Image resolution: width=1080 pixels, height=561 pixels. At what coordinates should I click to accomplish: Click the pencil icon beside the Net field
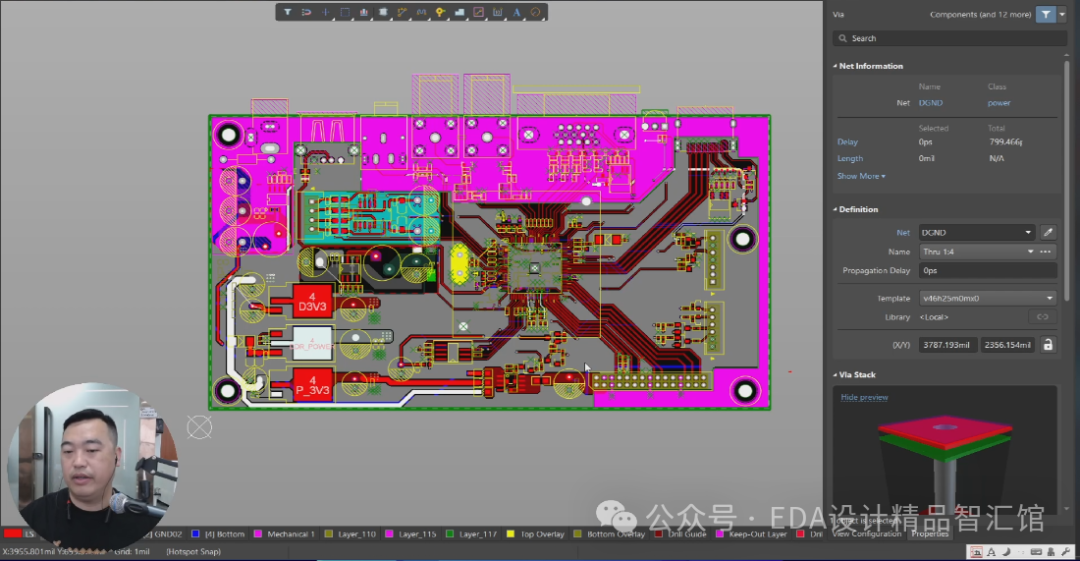click(1048, 232)
